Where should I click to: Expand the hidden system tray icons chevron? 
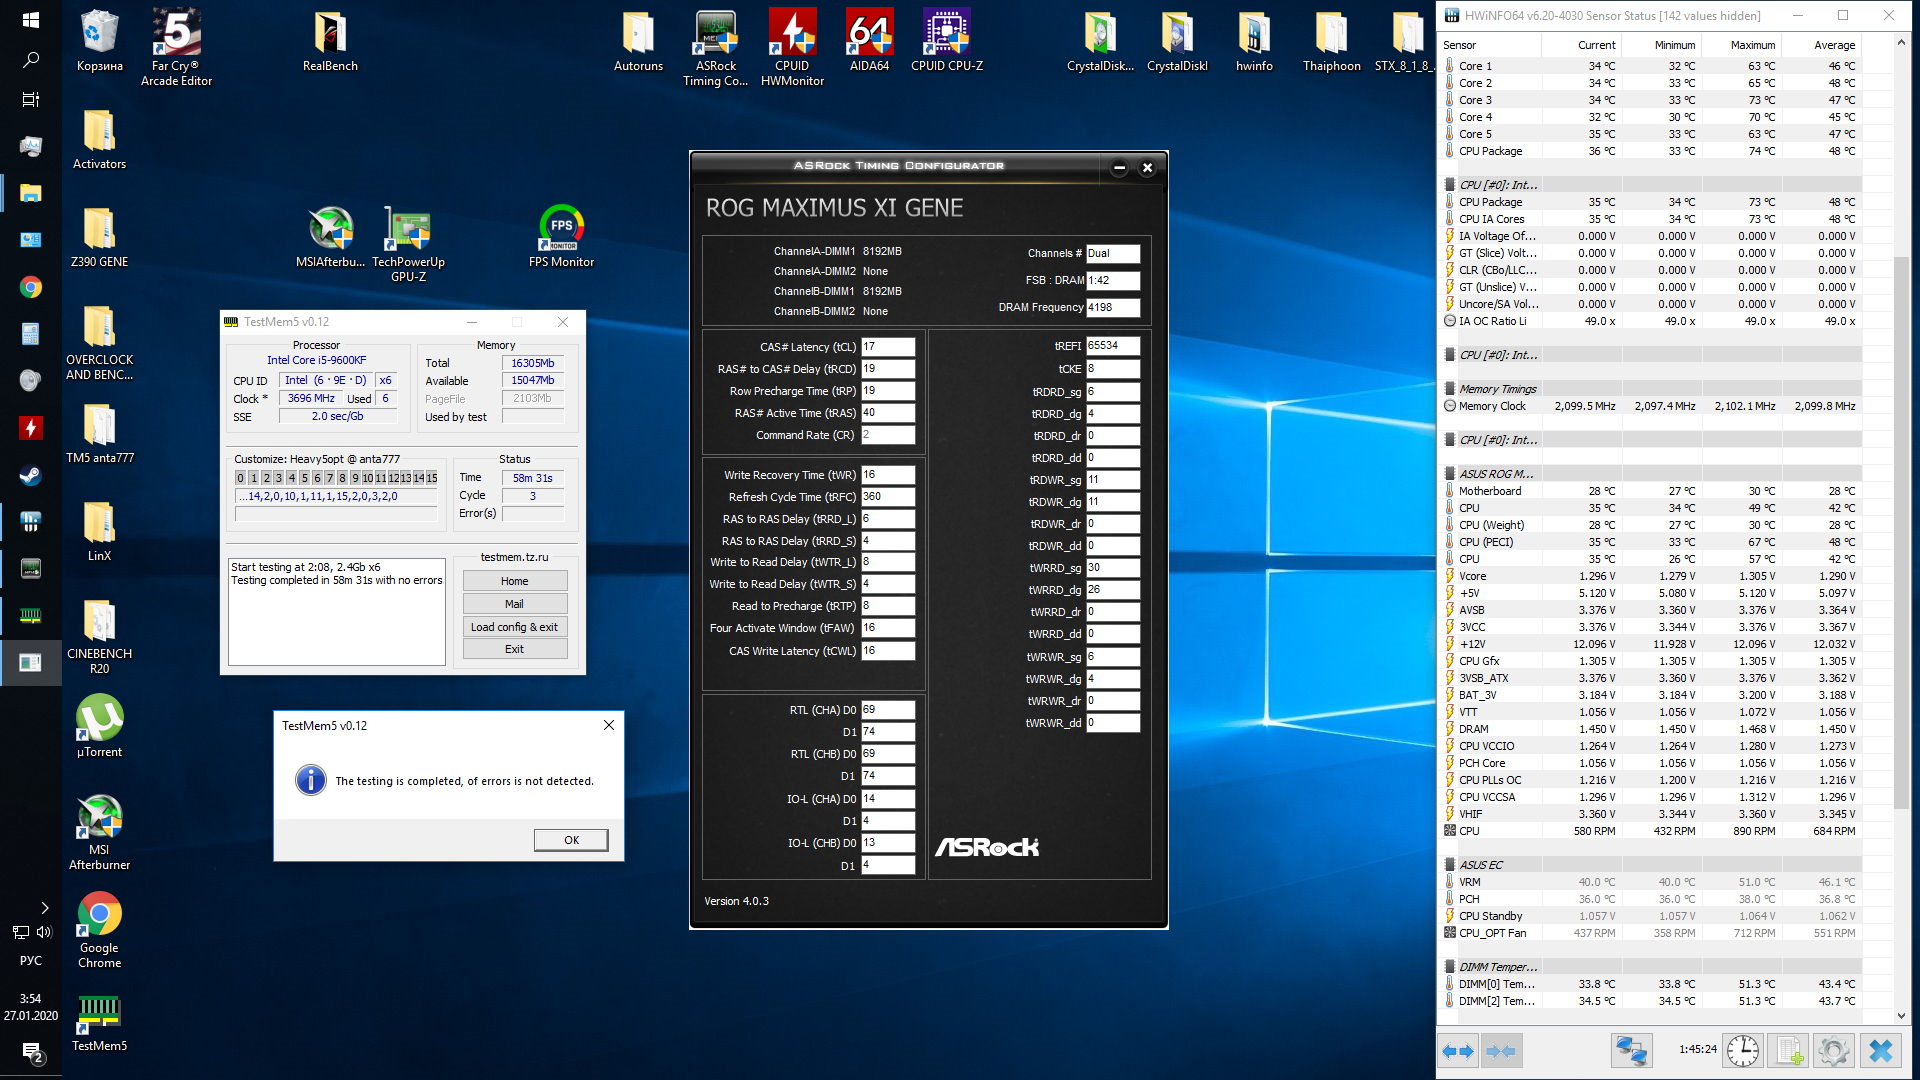44,908
